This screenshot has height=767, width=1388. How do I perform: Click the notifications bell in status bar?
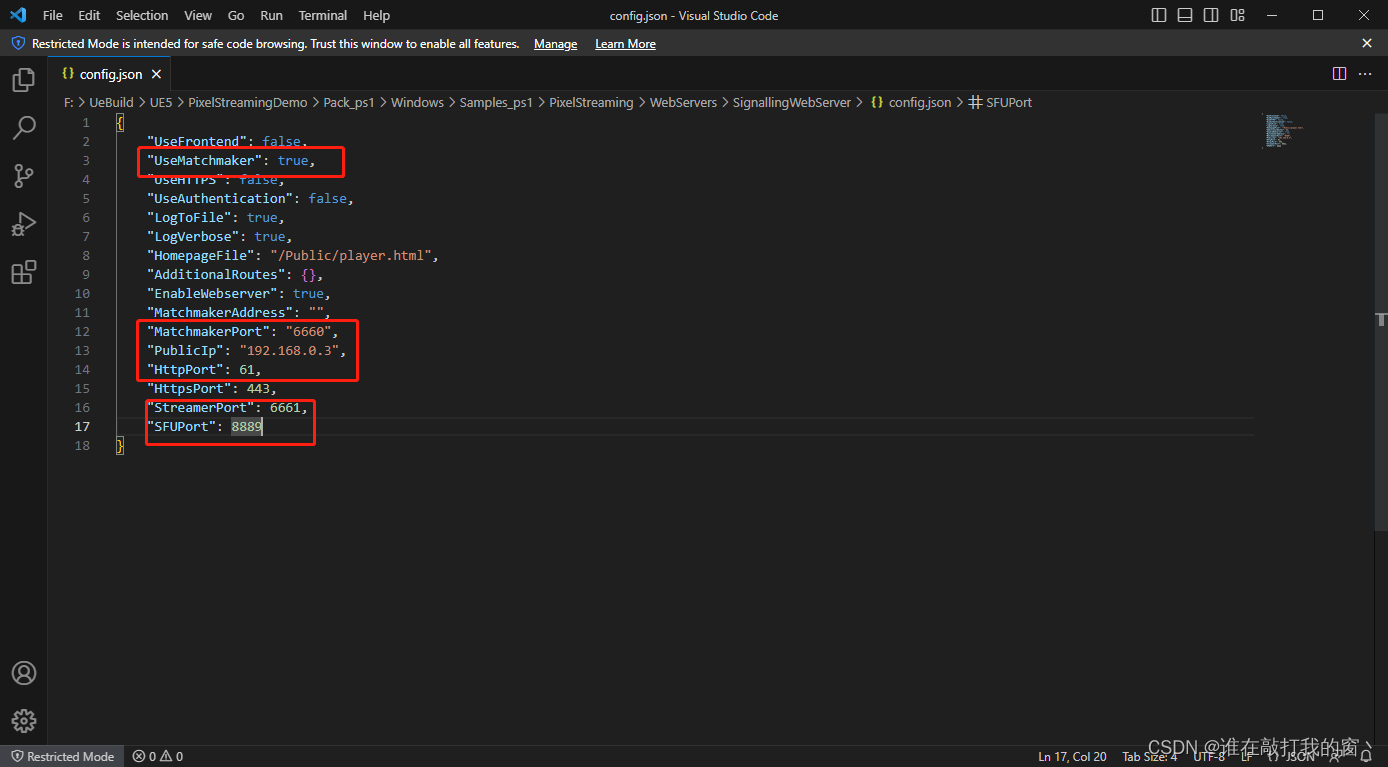tap(1366, 757)
